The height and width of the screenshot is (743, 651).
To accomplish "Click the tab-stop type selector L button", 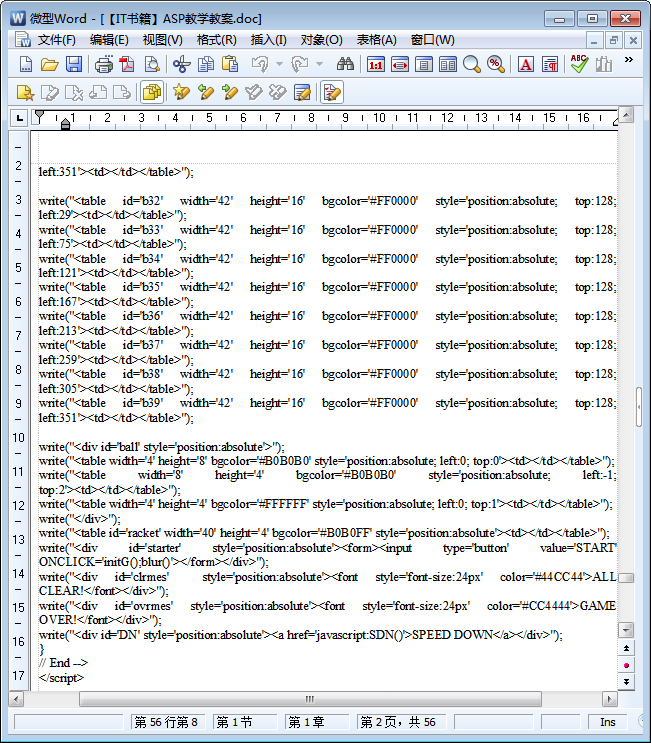I will click(19, 118).
